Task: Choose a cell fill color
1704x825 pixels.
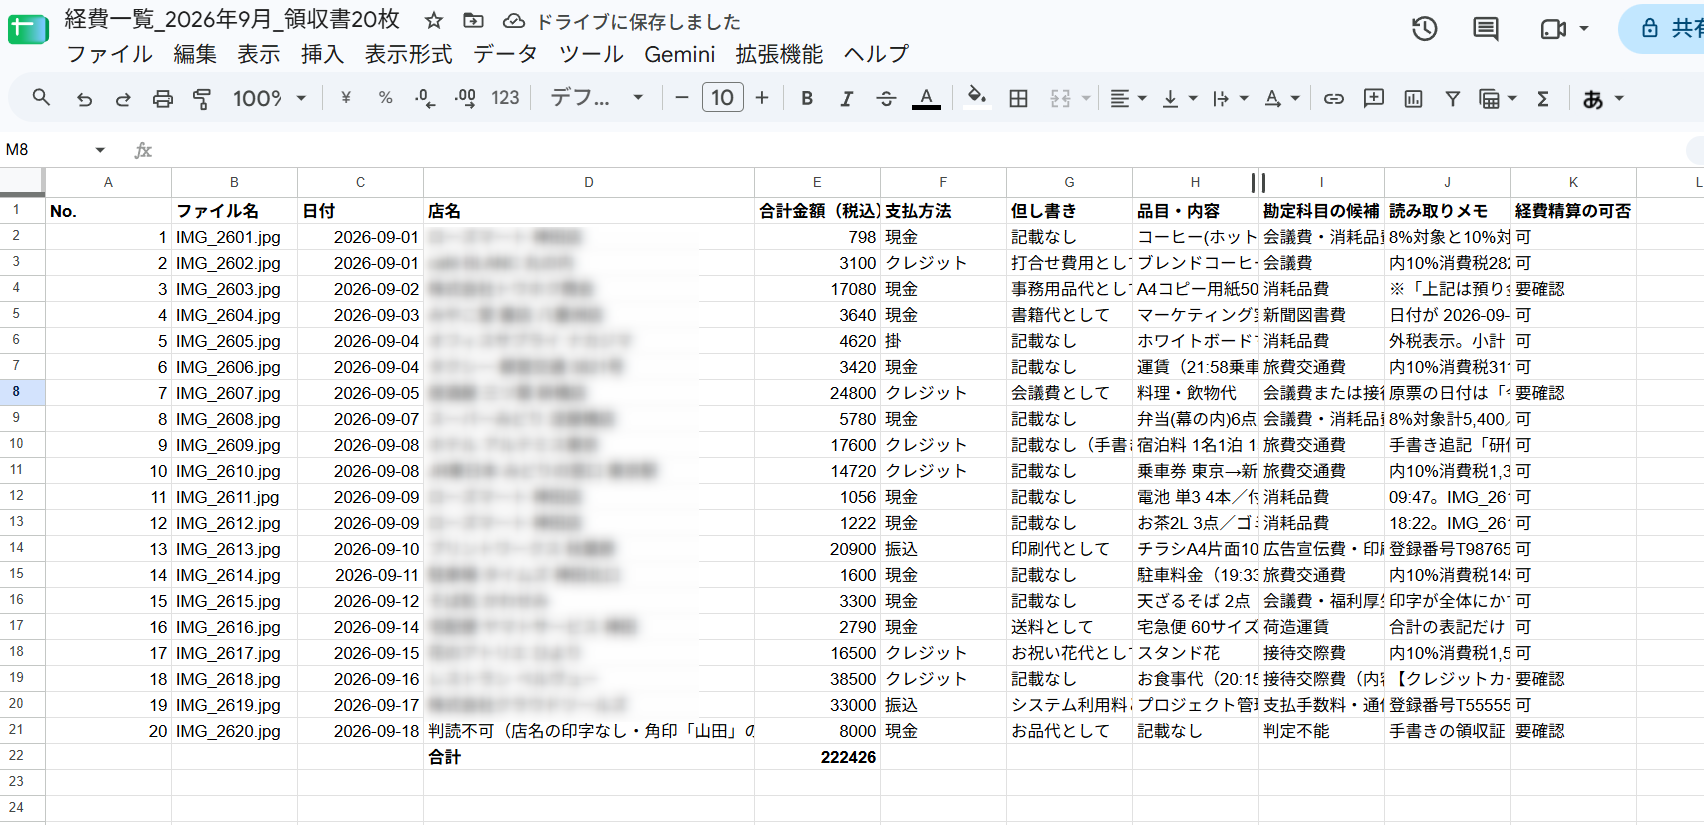Action: coord(977,97)
